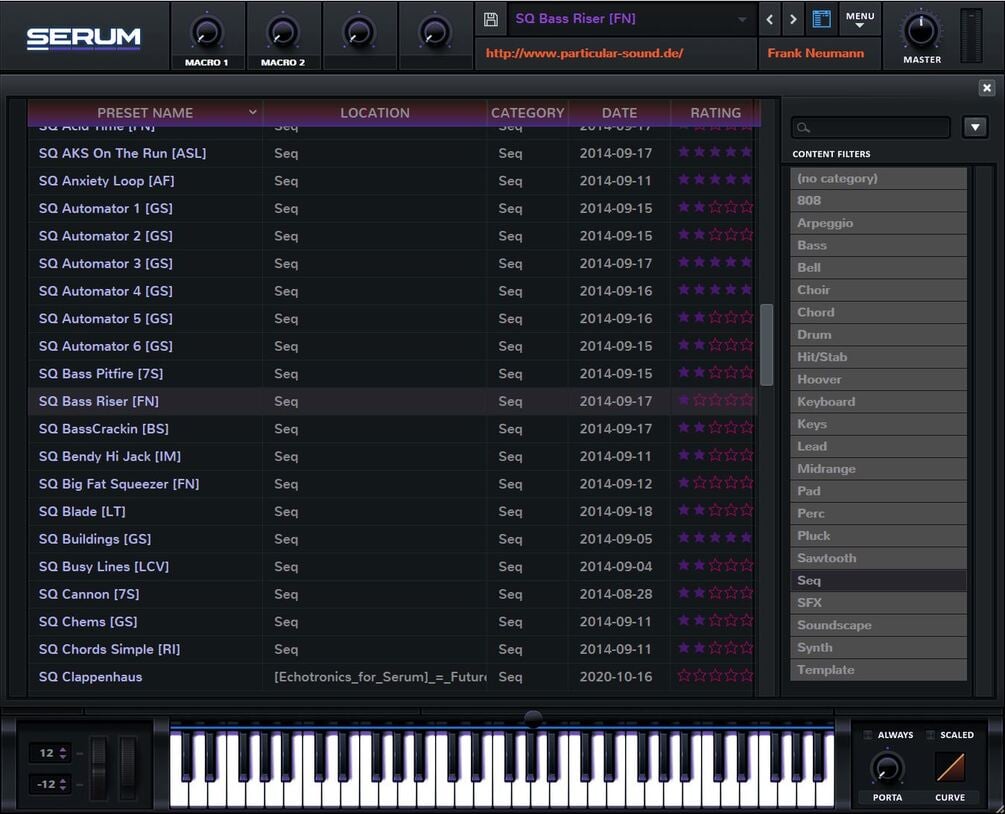The image size is (1005, 814).
Task: Set star rating for SQ Cannon [7S]
Action: click(x=715, y=594)
